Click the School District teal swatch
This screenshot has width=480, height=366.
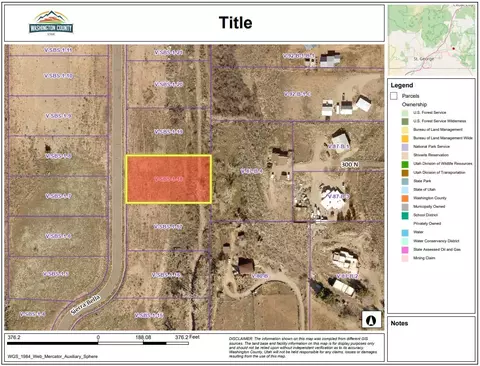click(405, 215)
